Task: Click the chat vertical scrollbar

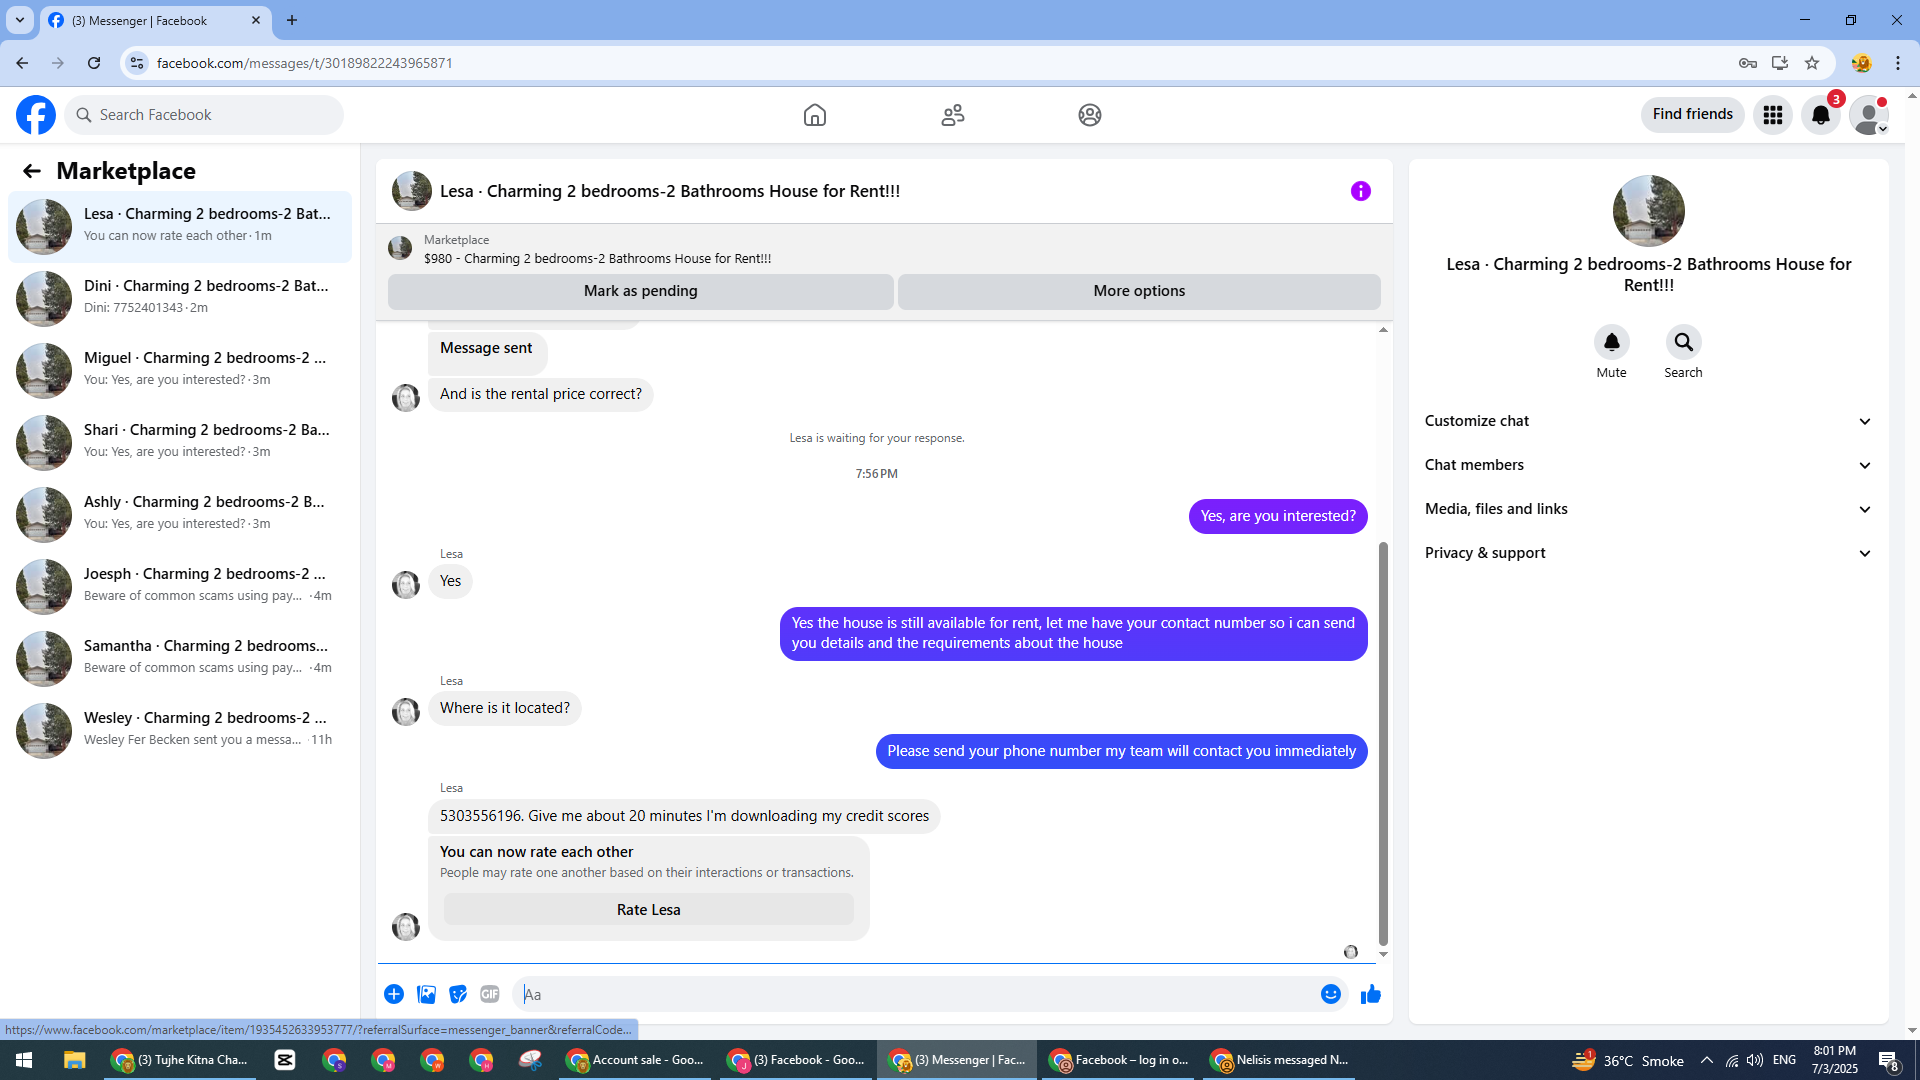Action: (x=1383, y=740)
